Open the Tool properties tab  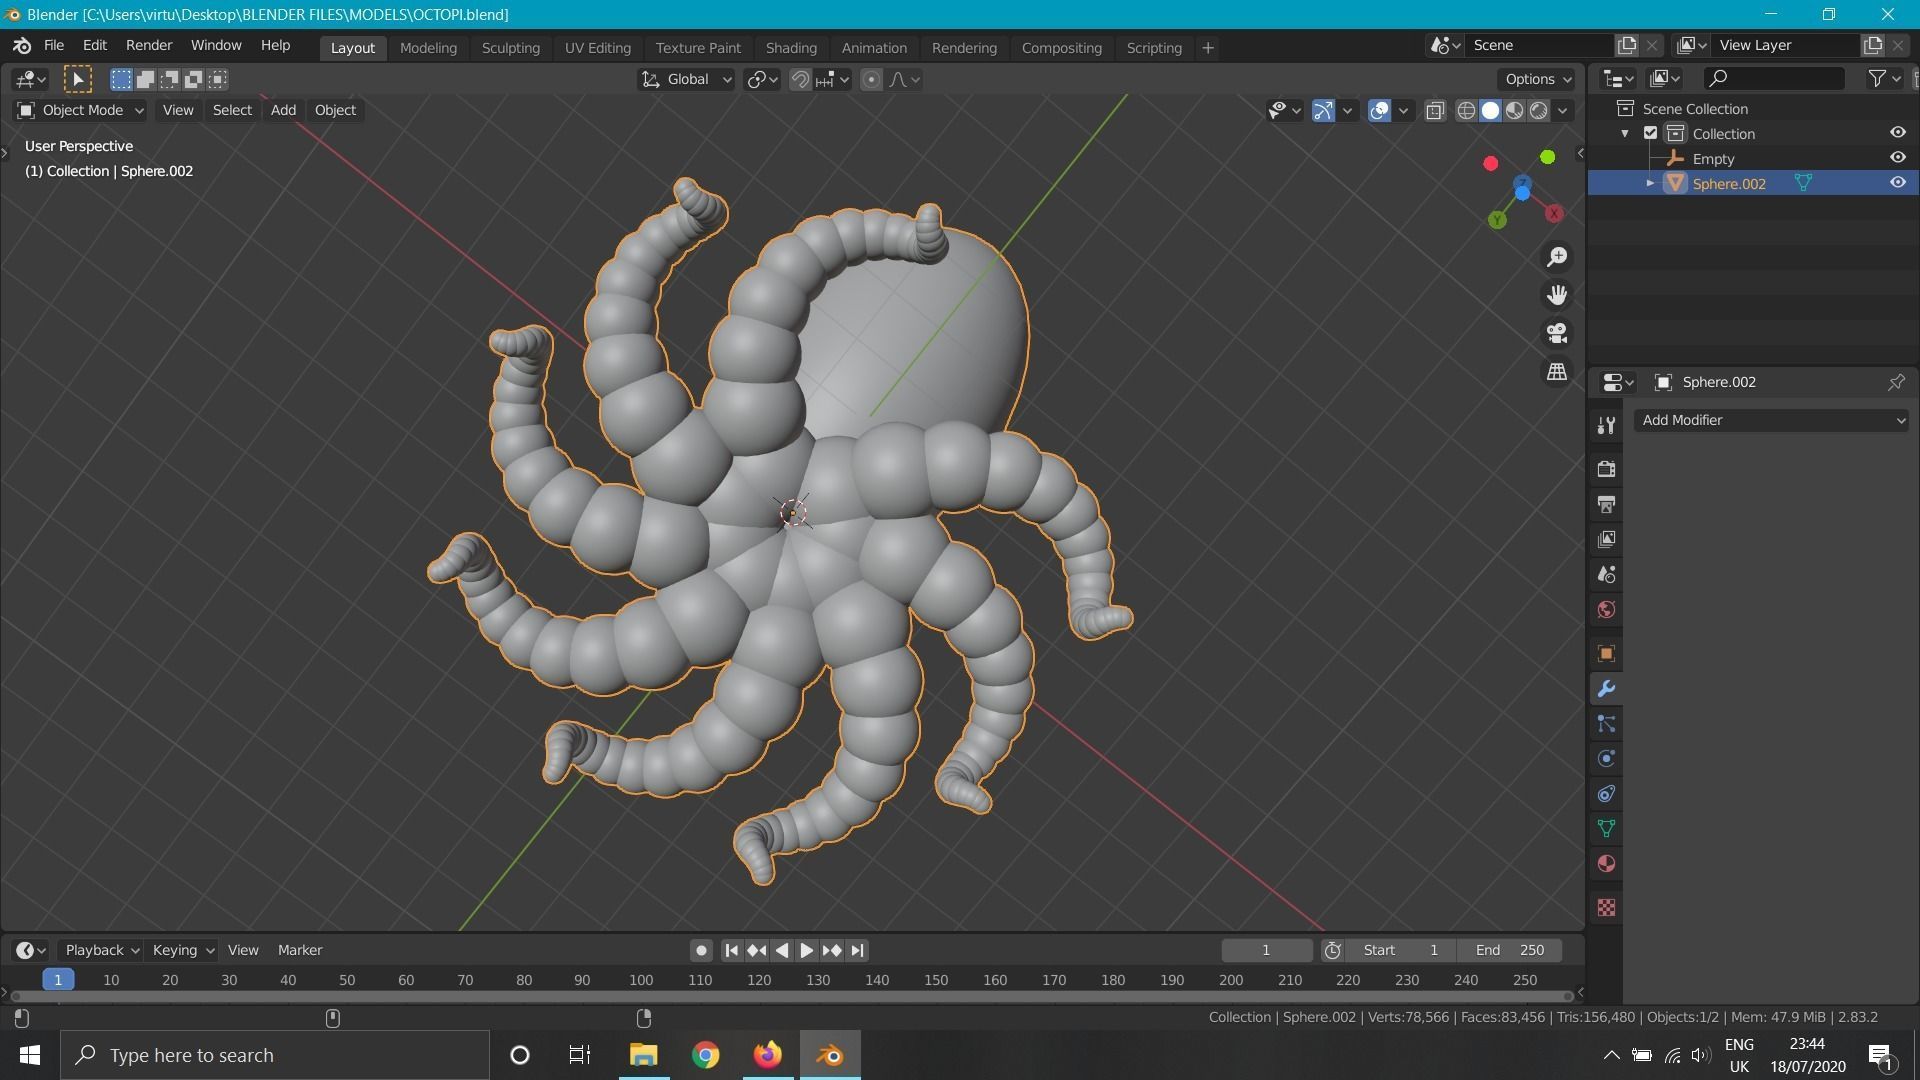[1606, 425]
